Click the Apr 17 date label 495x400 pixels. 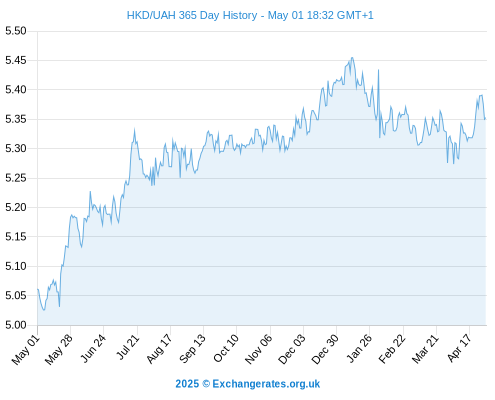(x=459, y=348)
